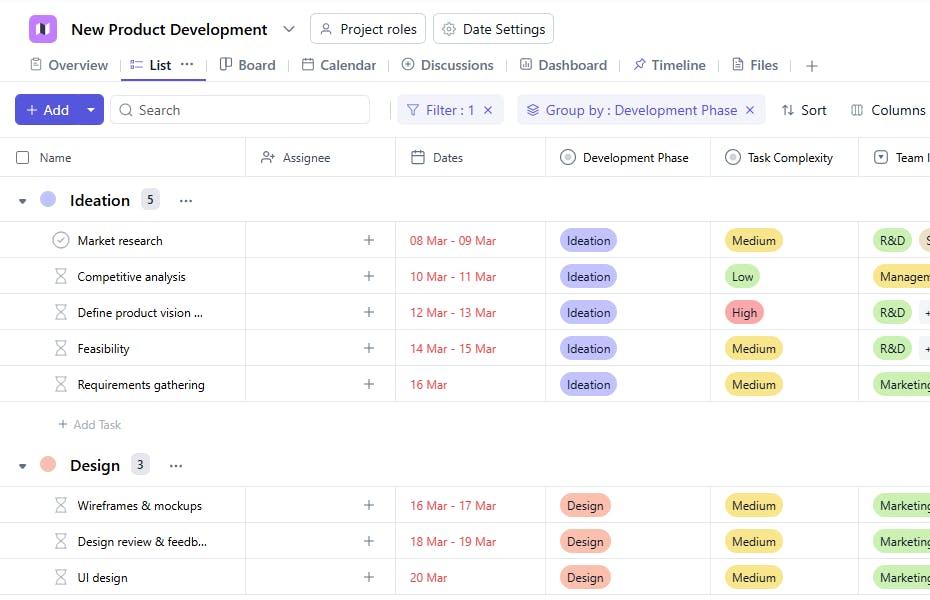Clear the active Filter with X
This screenshot has height=600, width=930.
pyautogui.click(x=488, y=110)
